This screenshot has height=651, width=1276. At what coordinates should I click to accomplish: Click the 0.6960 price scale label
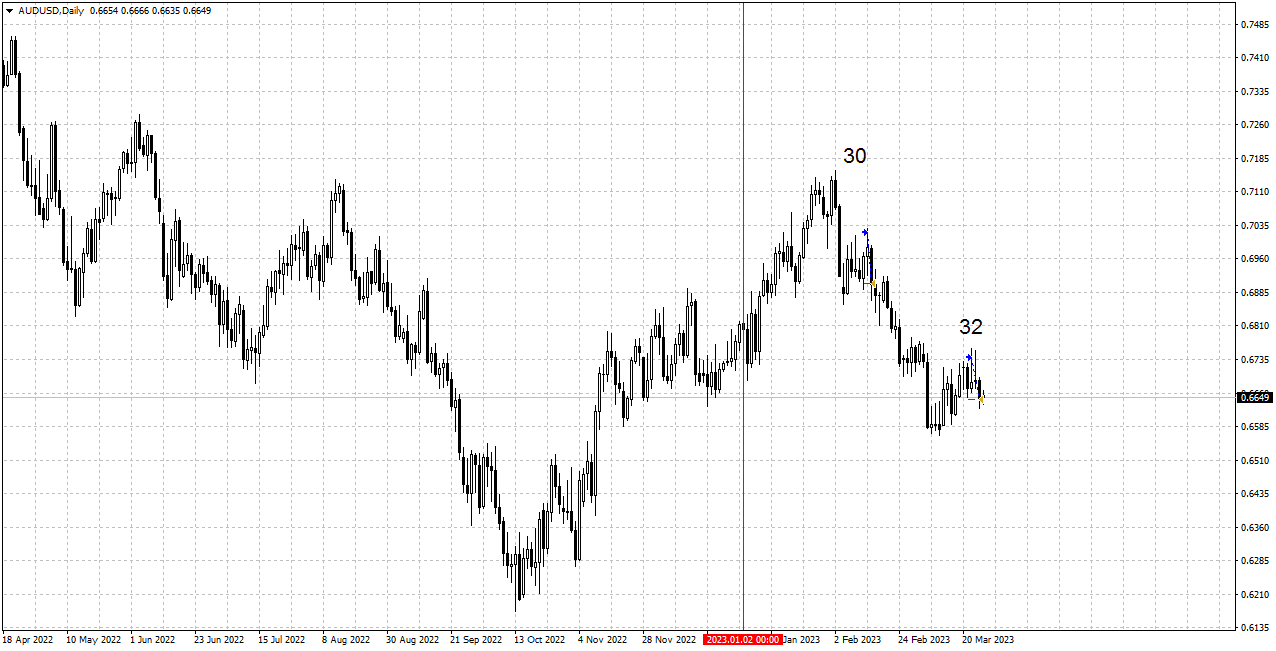click(x=1254, y=259)
